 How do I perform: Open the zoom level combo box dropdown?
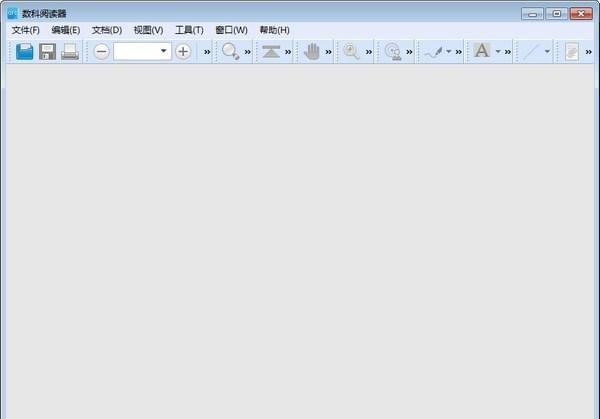coord(163,51)
